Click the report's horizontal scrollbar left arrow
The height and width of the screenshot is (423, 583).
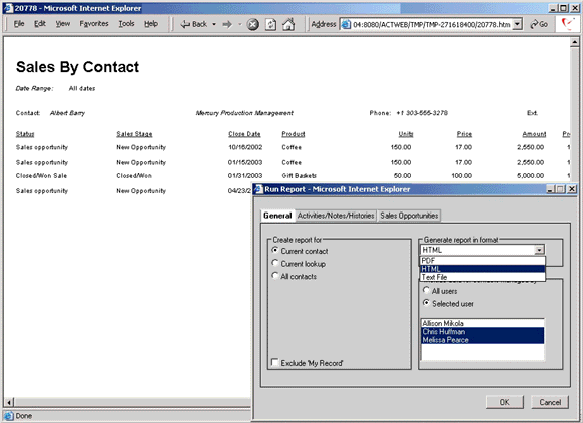point(9,402)
